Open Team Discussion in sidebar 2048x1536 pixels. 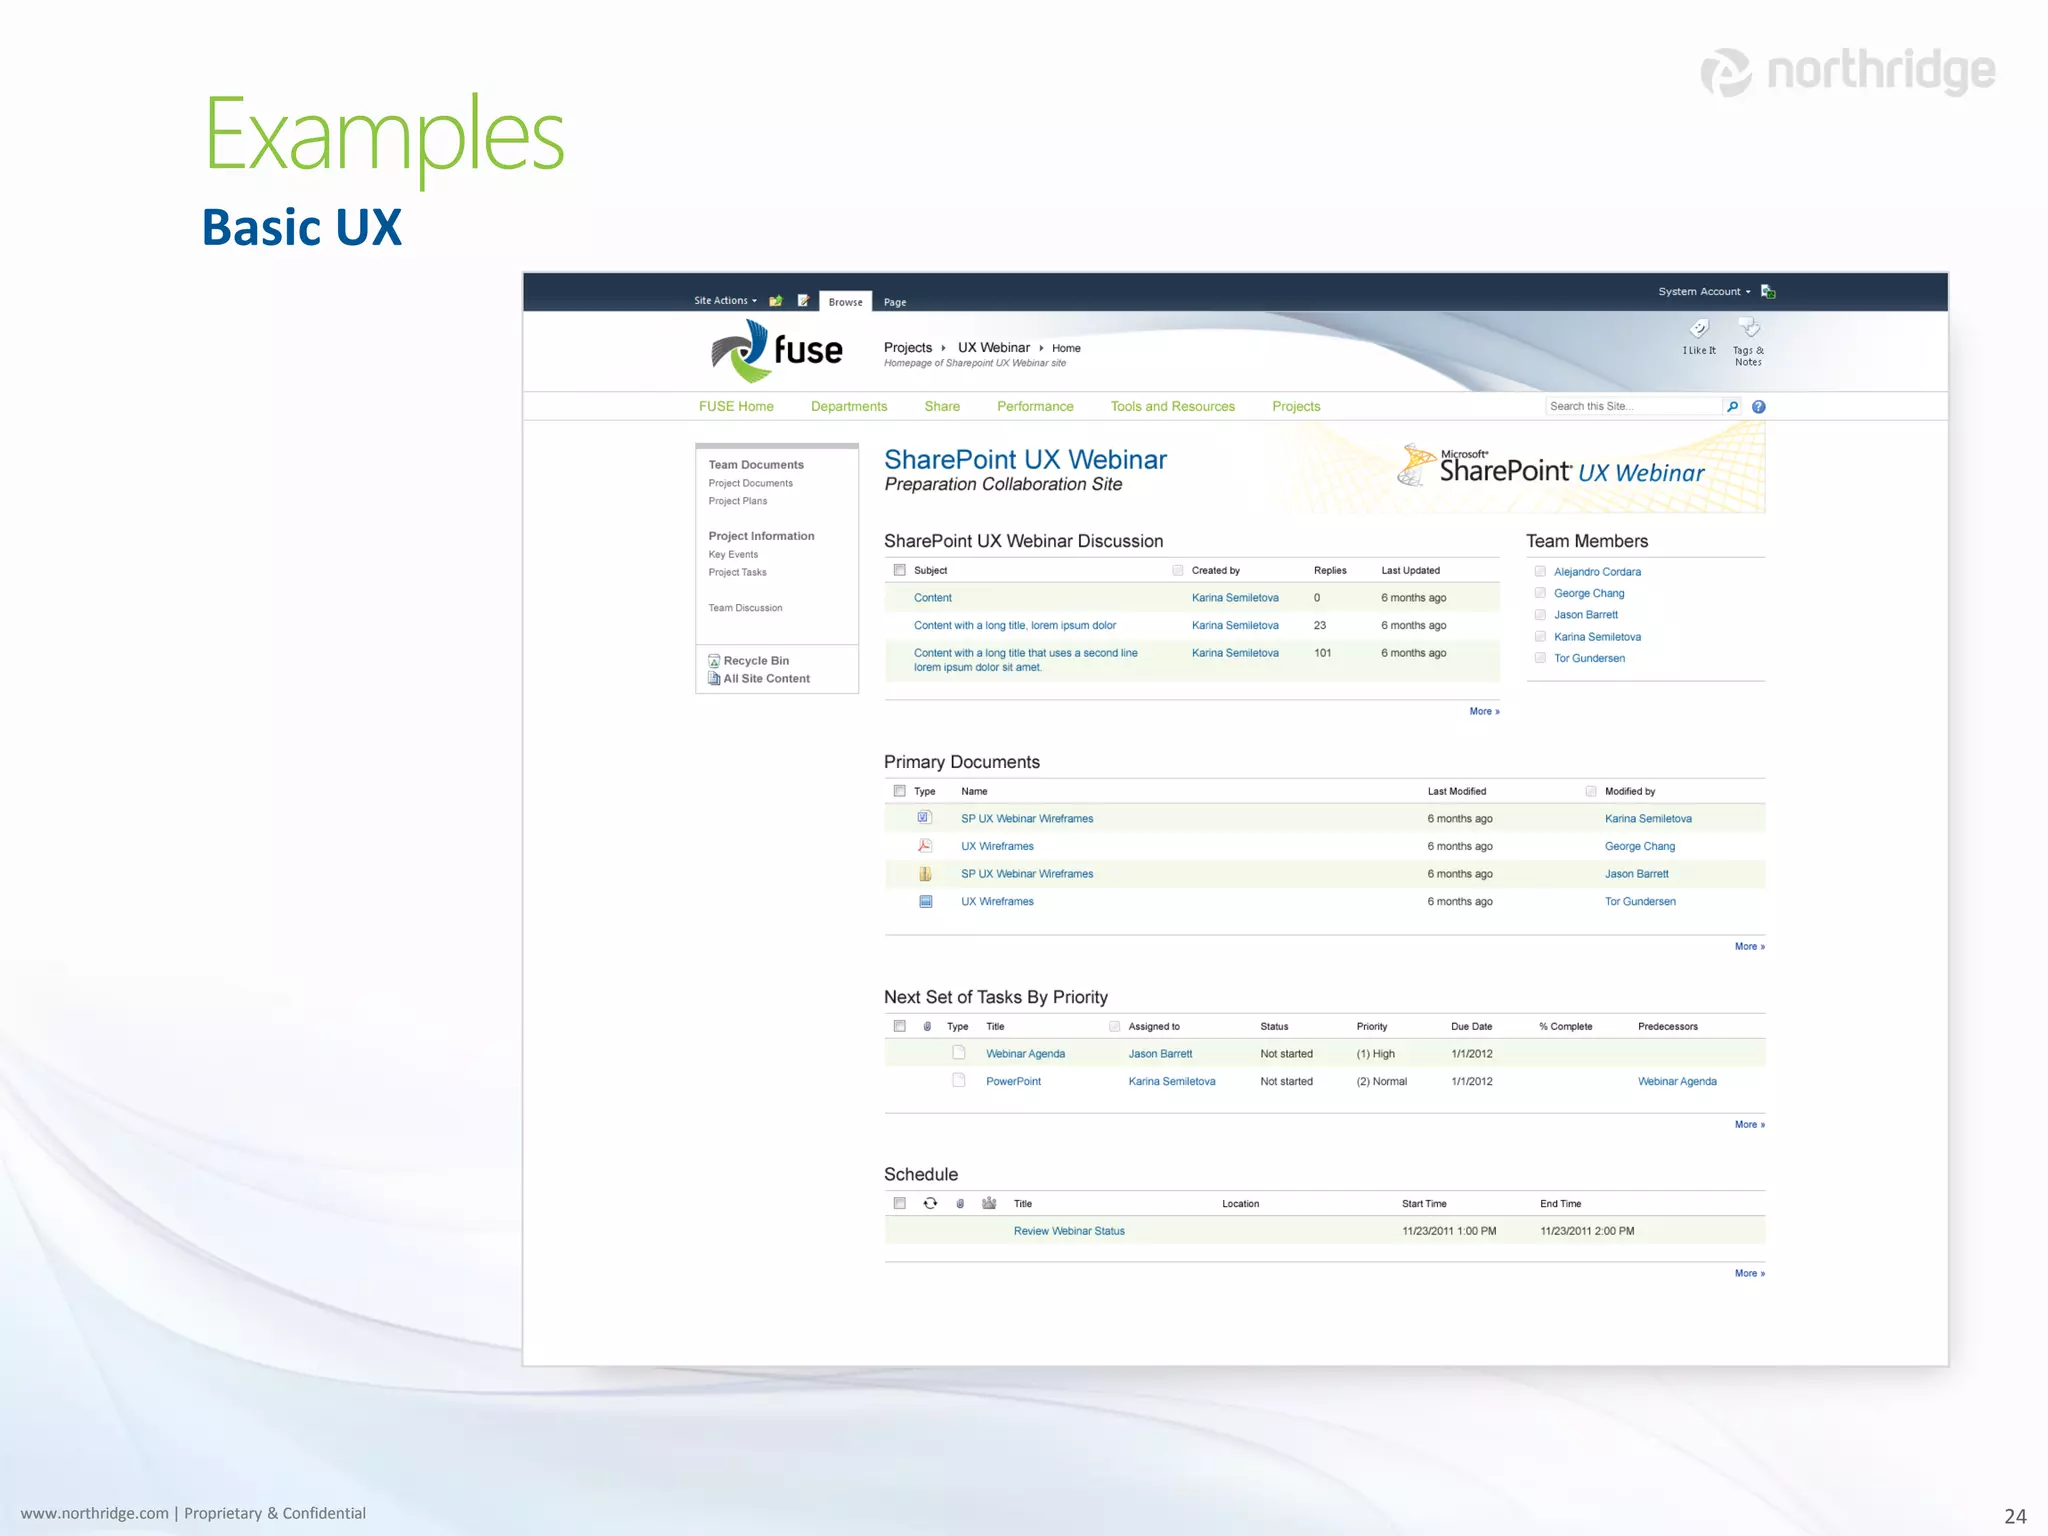click(x=745, y=608)
